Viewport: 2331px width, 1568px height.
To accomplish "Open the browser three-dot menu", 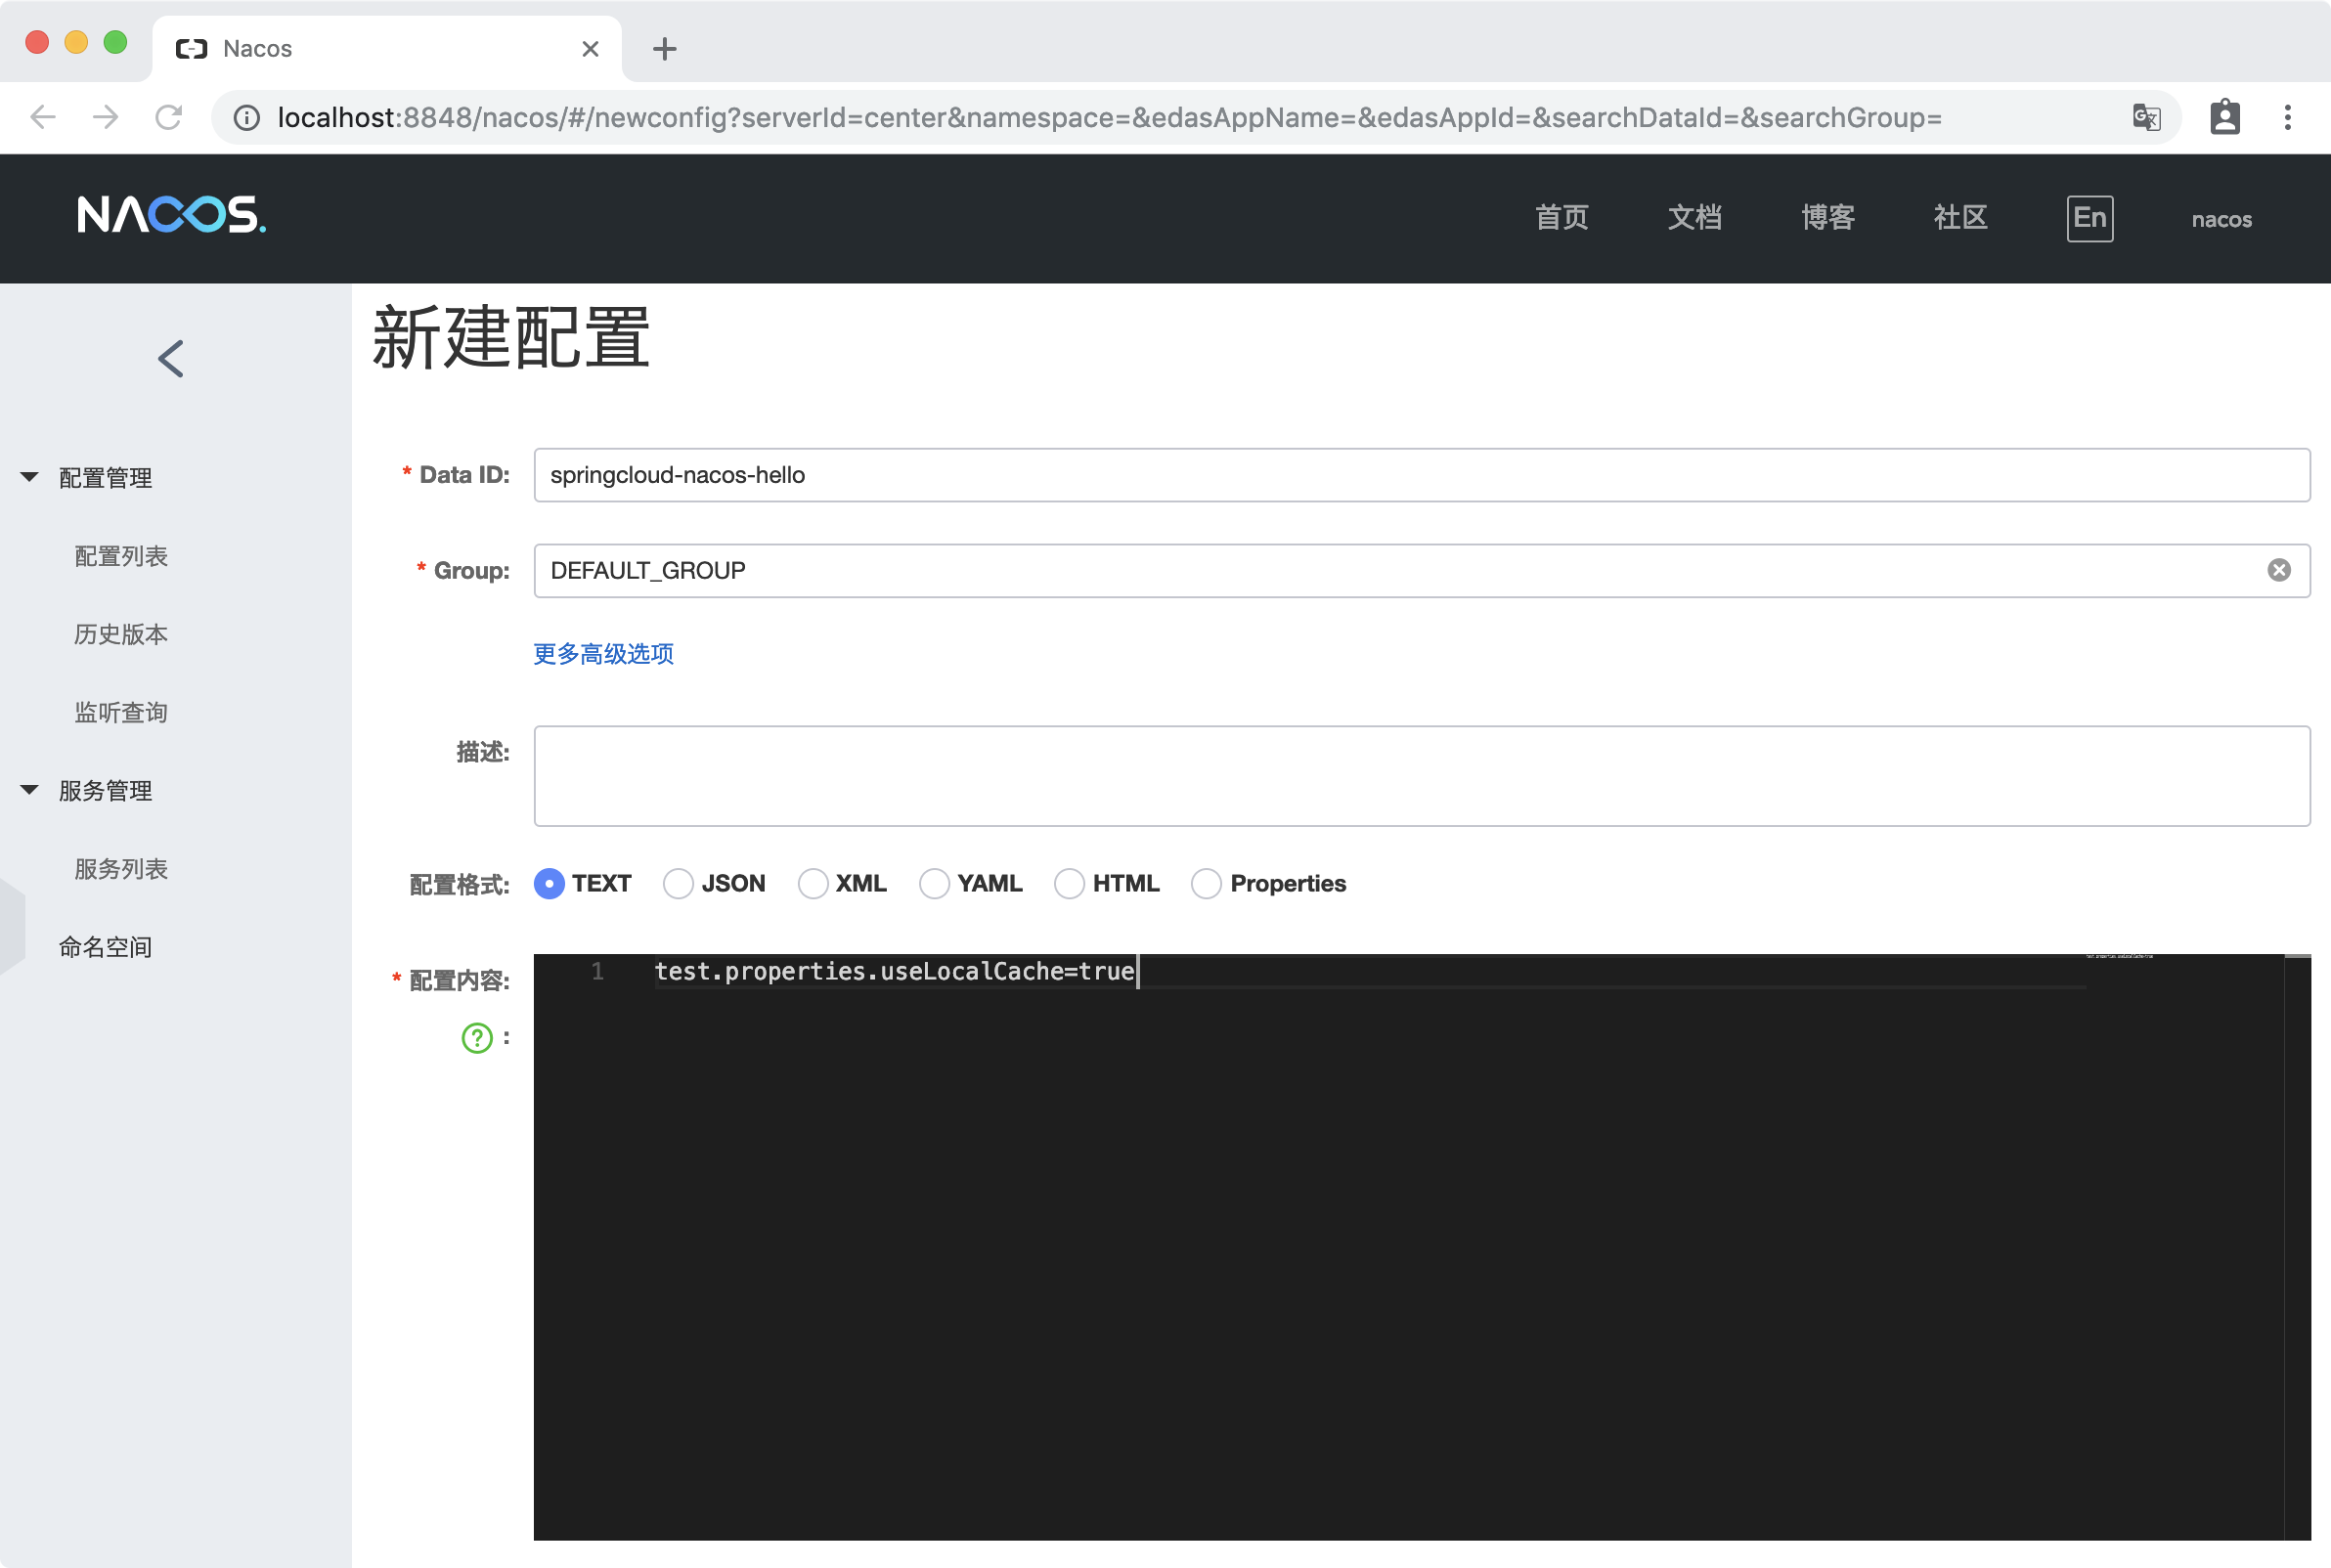I will click(2287, 118).
